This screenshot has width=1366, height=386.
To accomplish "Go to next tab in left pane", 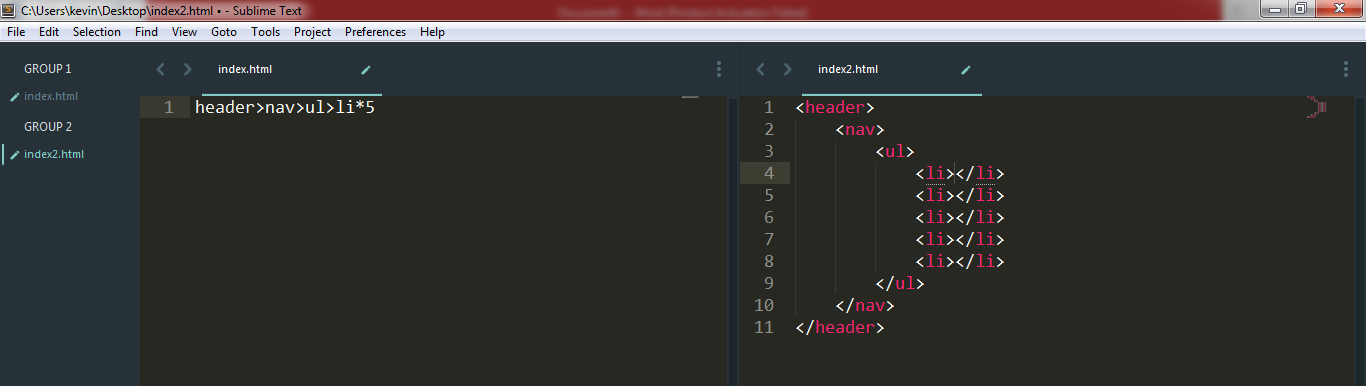I will pyautogui.click(x=187, y=69).
